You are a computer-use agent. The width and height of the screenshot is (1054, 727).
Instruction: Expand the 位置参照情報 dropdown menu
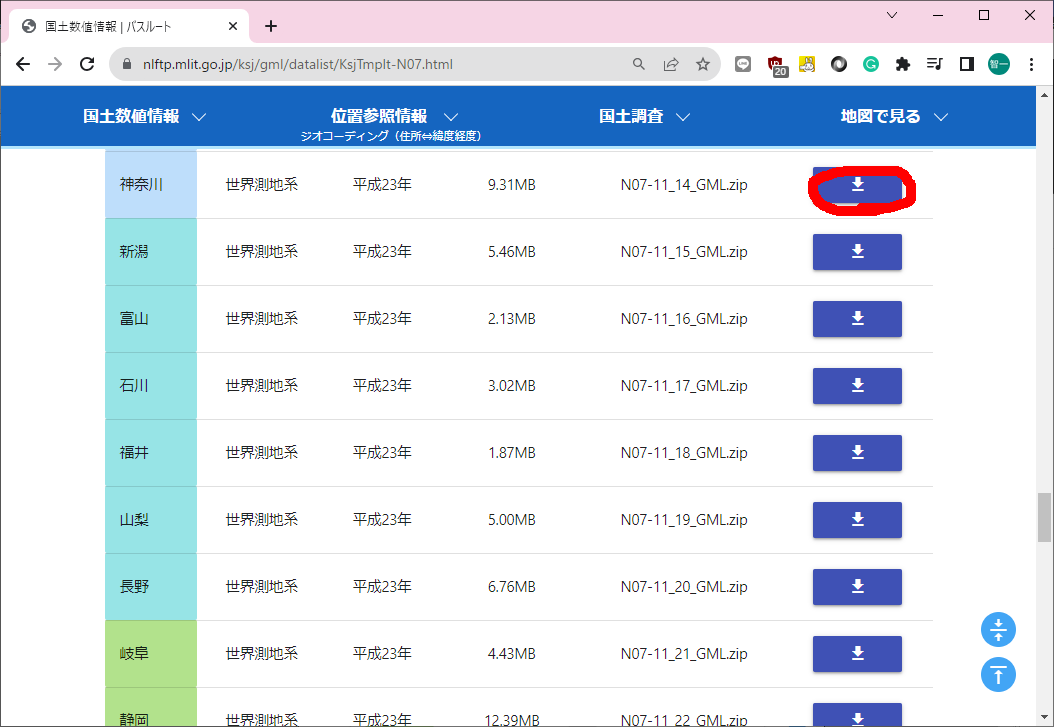click(x=395, y=117)
